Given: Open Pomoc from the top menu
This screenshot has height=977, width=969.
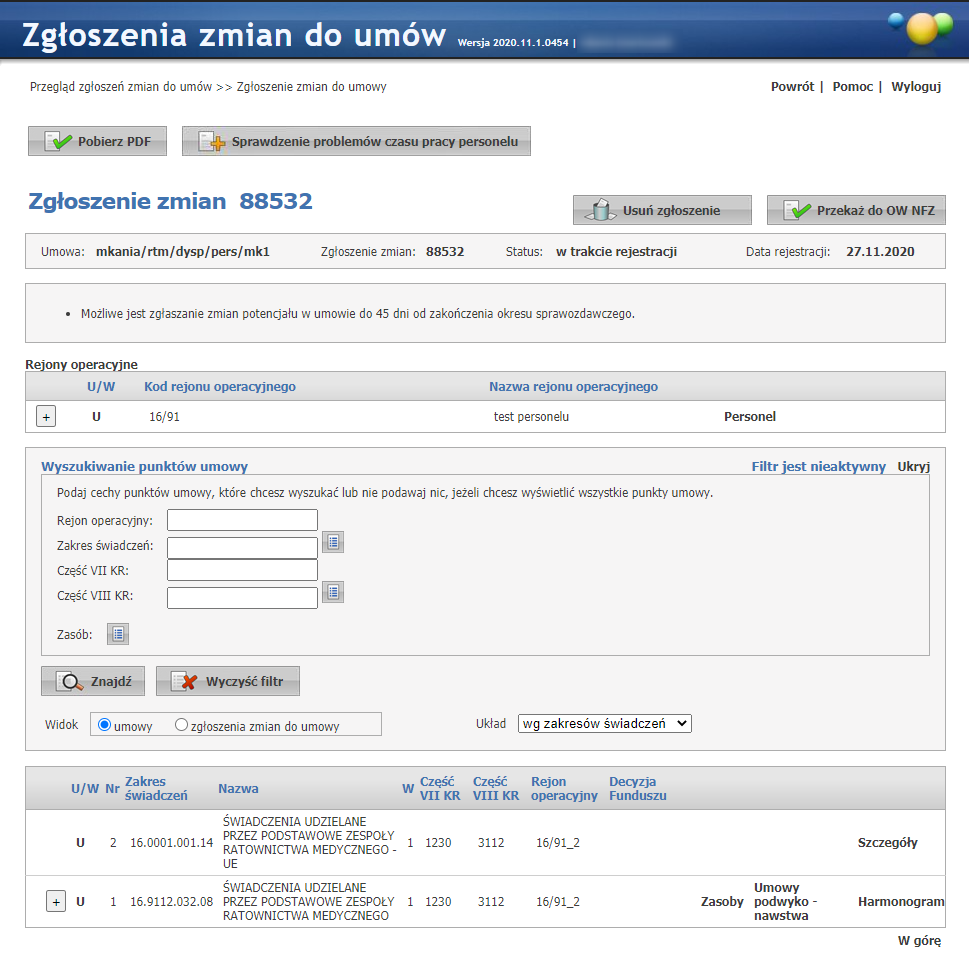Looking at the screenshot, I should [x=852, y=87].
